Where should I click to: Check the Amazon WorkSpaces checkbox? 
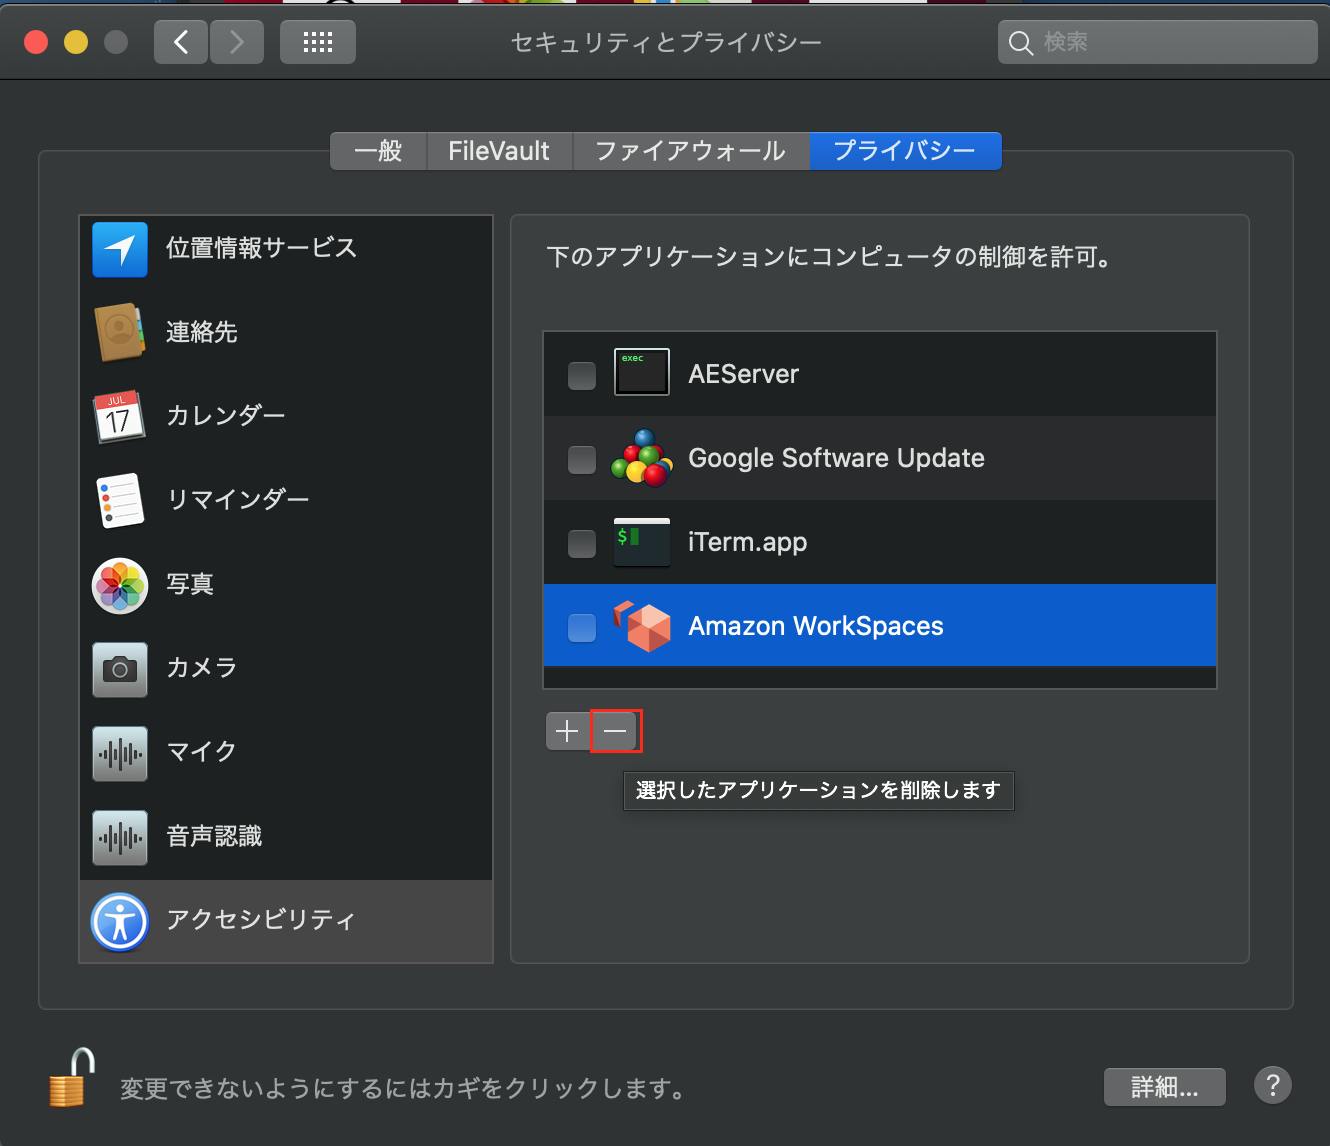(x=582, y=627)
